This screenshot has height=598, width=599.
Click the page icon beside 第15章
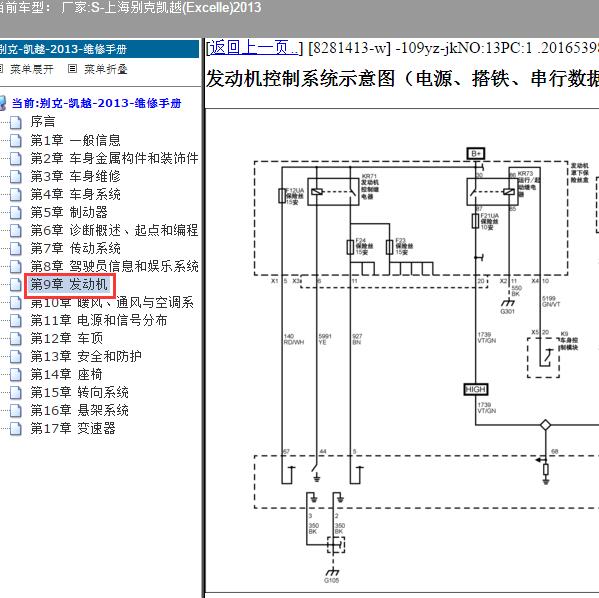16,392
